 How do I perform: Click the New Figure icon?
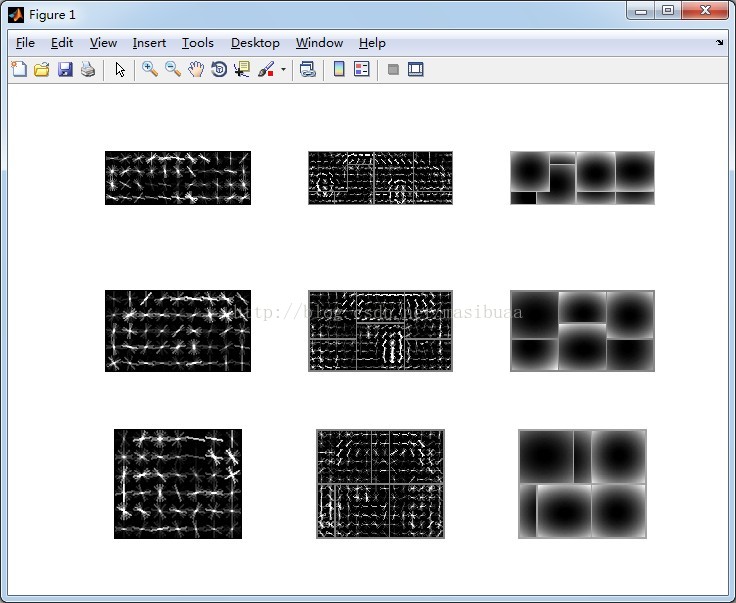click(19, 69)
